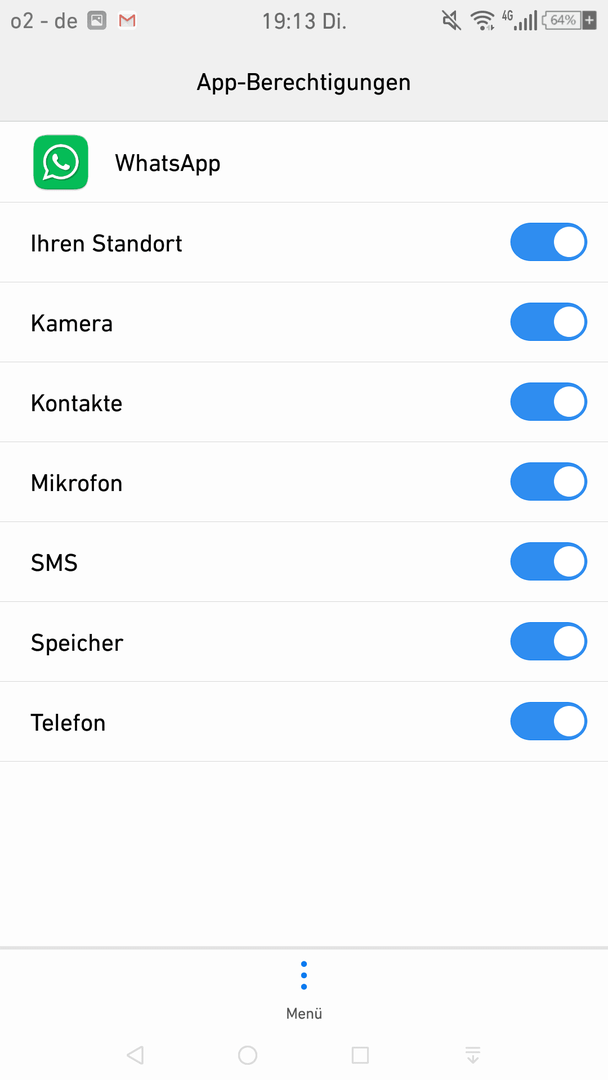Screen dimensions: 608x1080
Task: Tap the home circle navigation icon
Action: (x=247, y=1055)
